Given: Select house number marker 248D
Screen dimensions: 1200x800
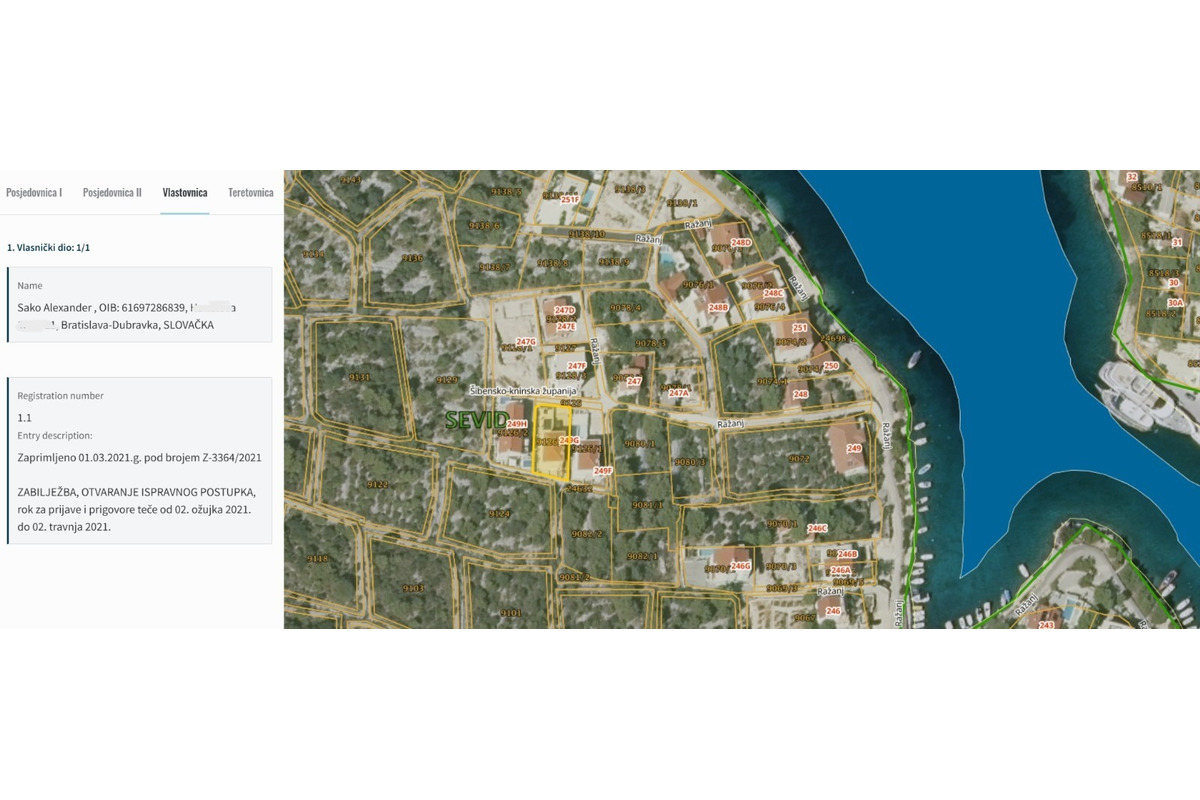Looking at the screenshot, I should click(741, 243).
